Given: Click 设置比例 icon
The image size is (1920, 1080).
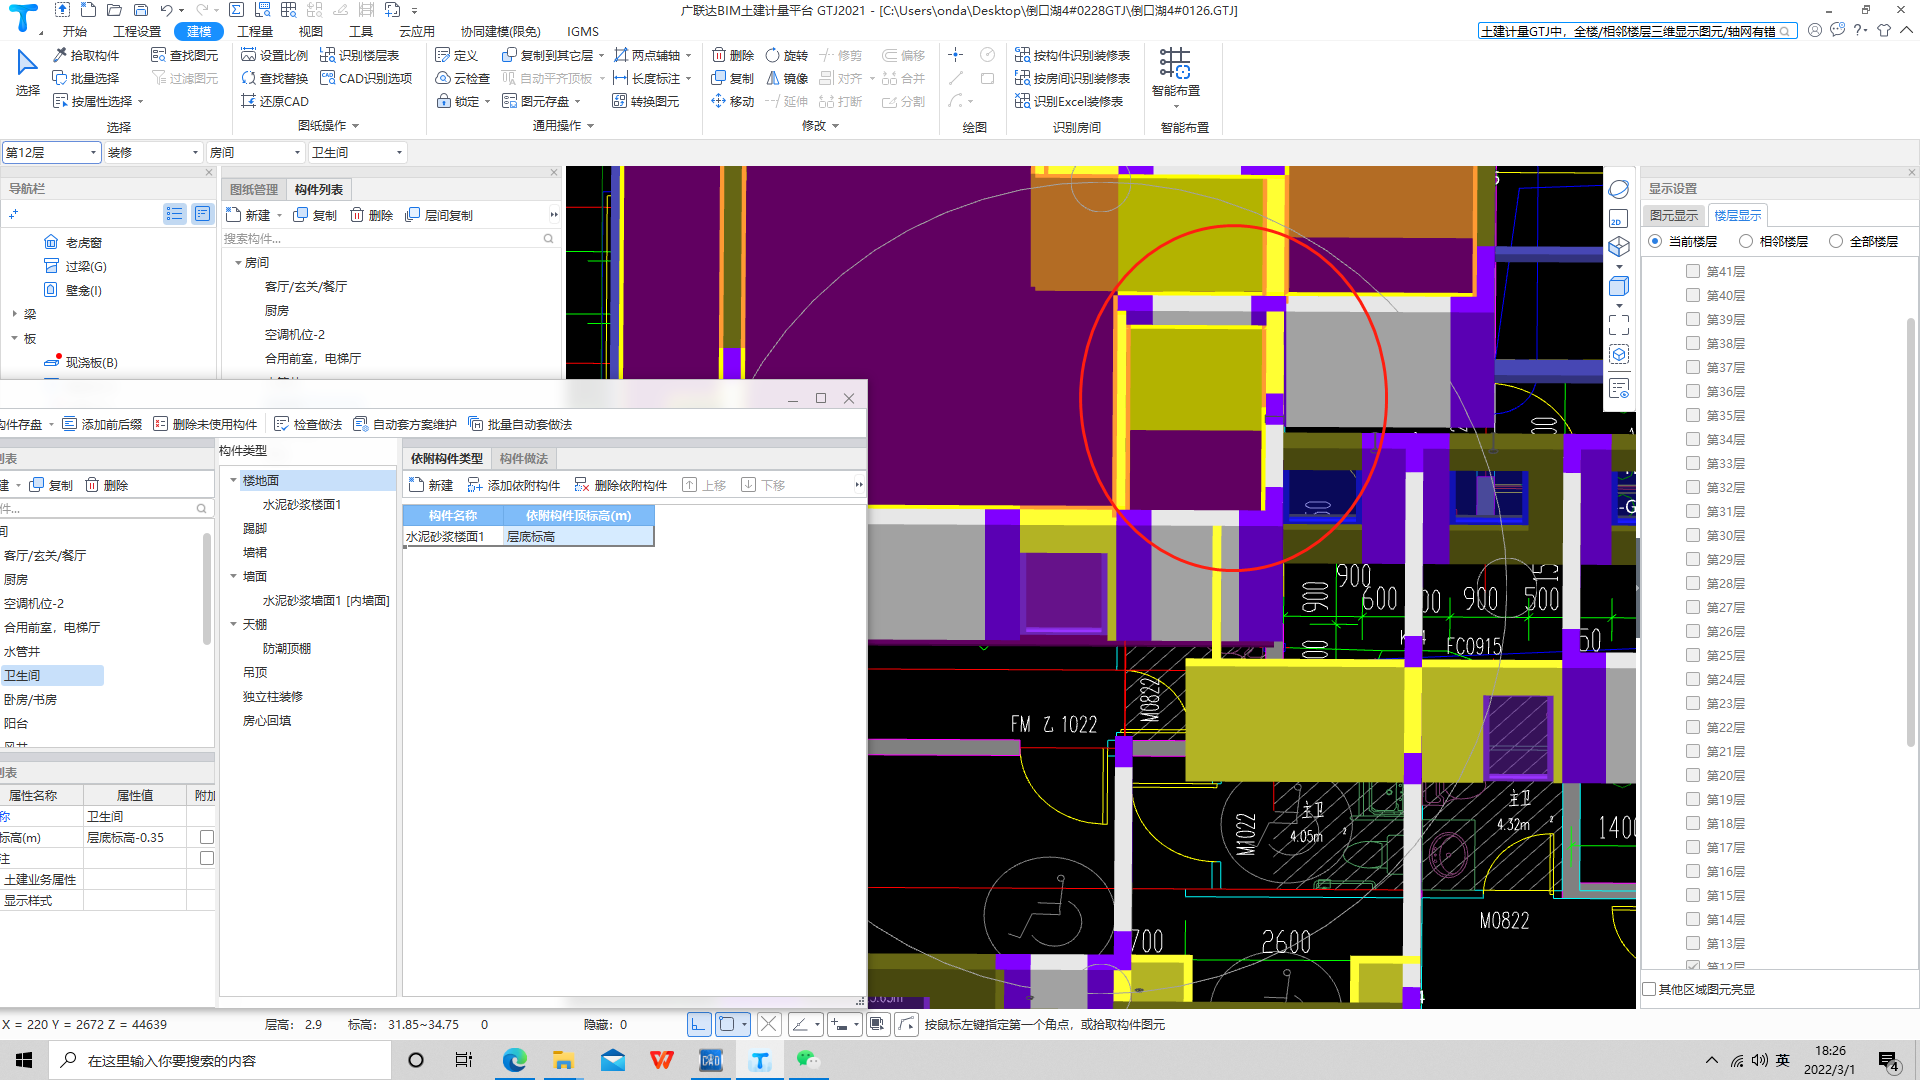Looking at the screenshot, I should [249, 55].
